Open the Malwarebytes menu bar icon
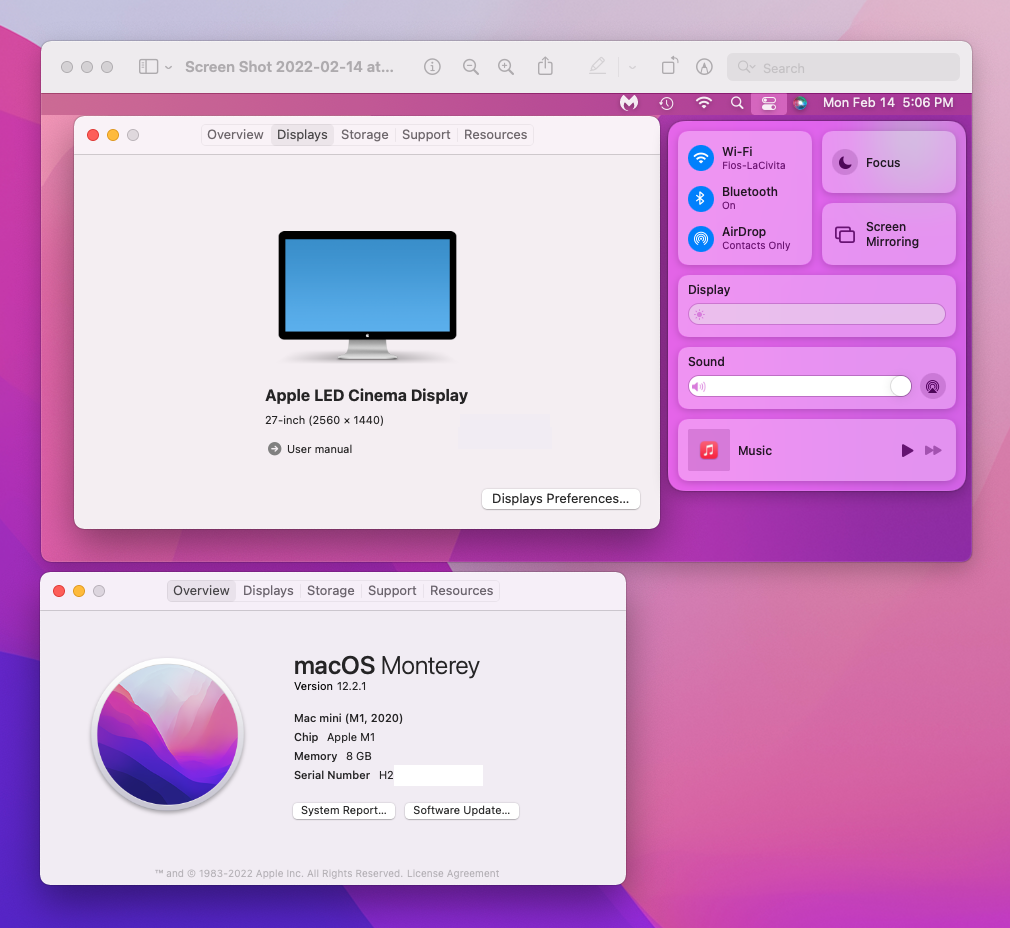This screenshot has width=1010, height=928. (x=629, y=102)
